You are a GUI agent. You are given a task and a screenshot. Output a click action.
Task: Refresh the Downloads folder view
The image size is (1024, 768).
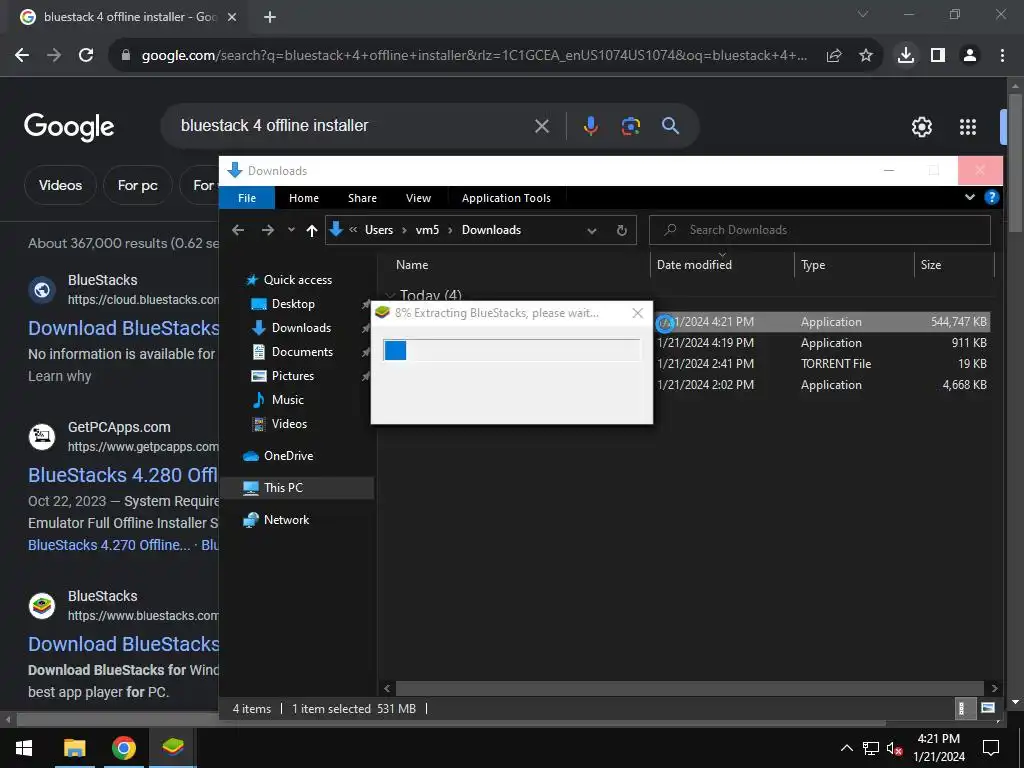[x=622, y=230]
